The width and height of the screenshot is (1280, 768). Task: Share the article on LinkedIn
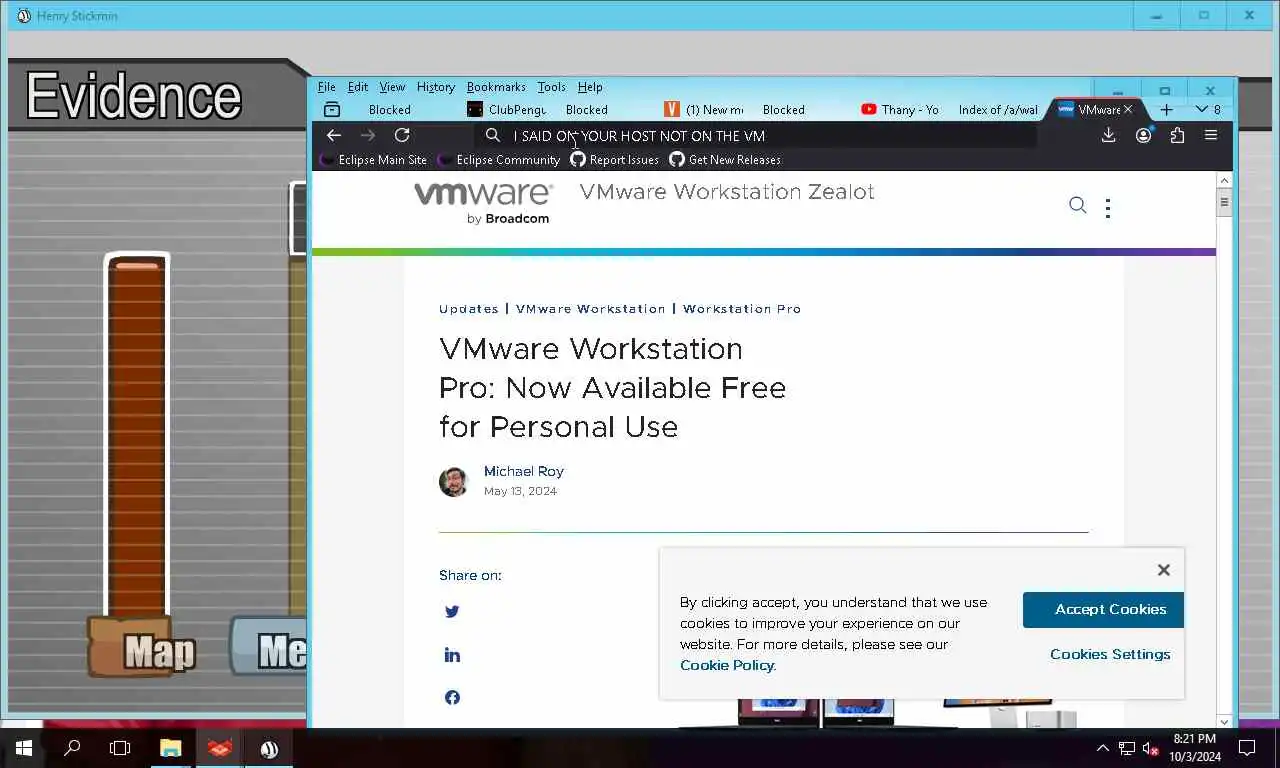(452, 655)
